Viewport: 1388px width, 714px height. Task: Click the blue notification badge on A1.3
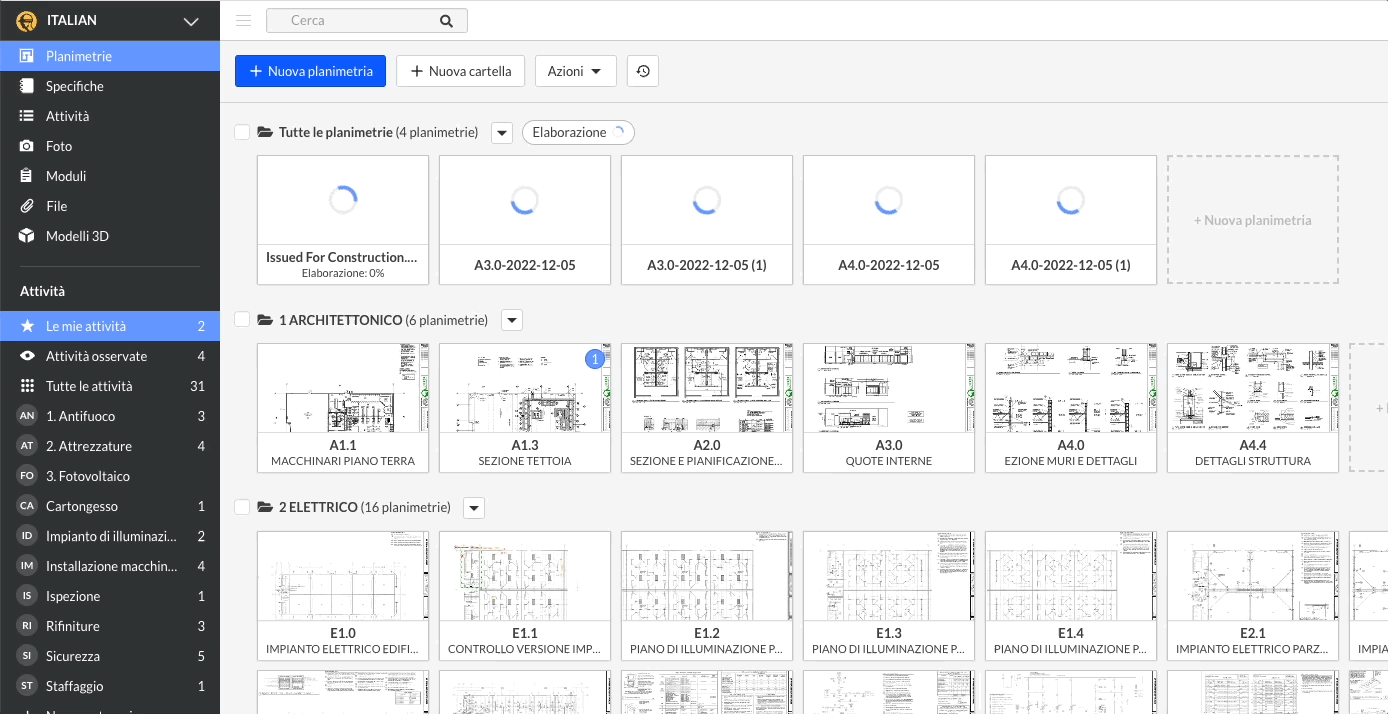[595, 359]
